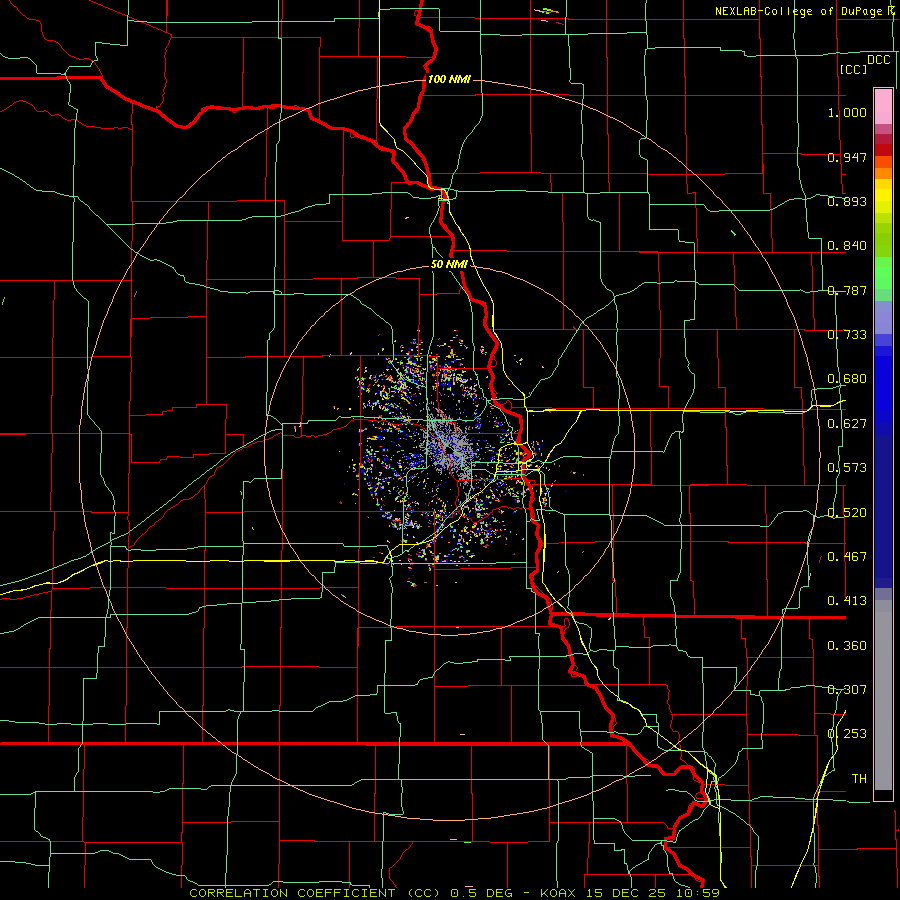
Task: Select the 0.733 legend value
Action: 847,335
